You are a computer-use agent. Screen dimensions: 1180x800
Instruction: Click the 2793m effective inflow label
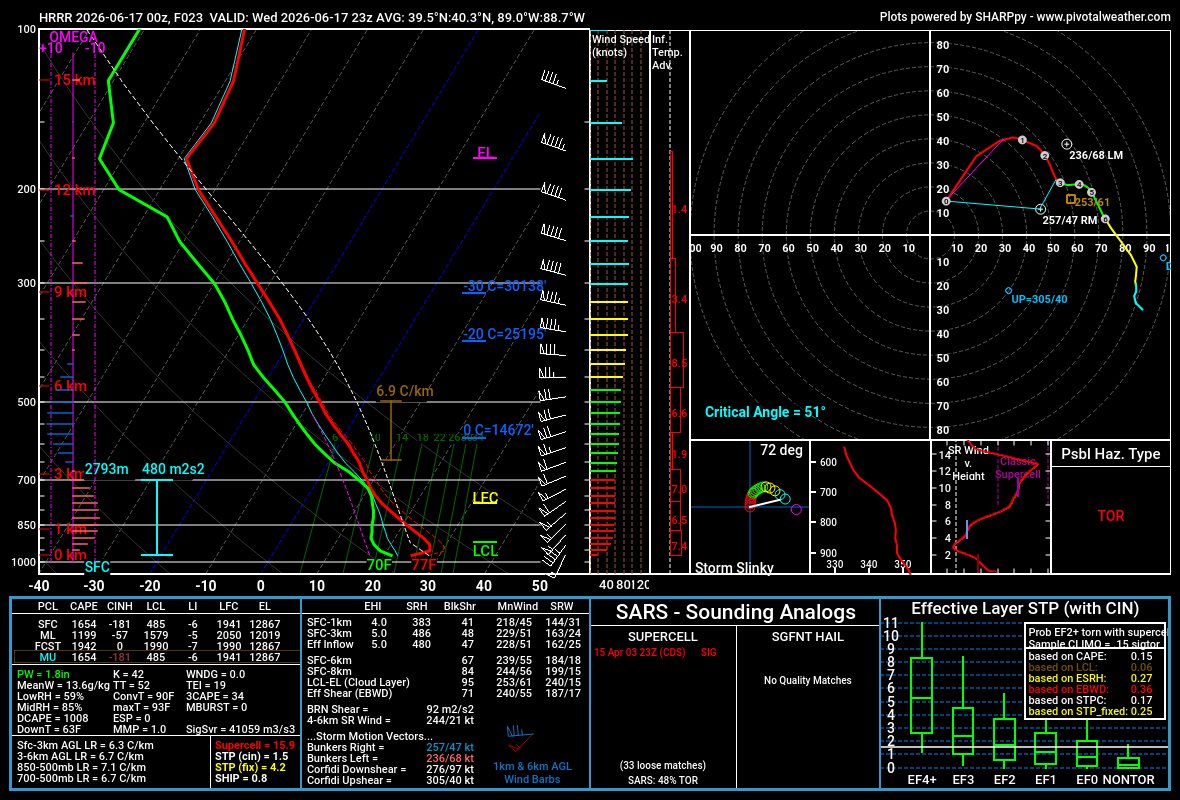tap(106, 469)
